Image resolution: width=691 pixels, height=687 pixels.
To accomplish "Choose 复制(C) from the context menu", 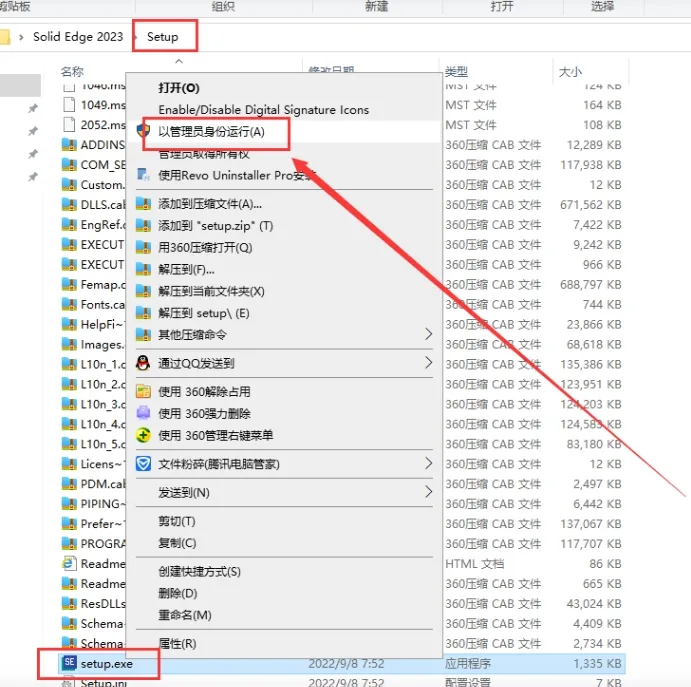I will click(x=177, y=543).
